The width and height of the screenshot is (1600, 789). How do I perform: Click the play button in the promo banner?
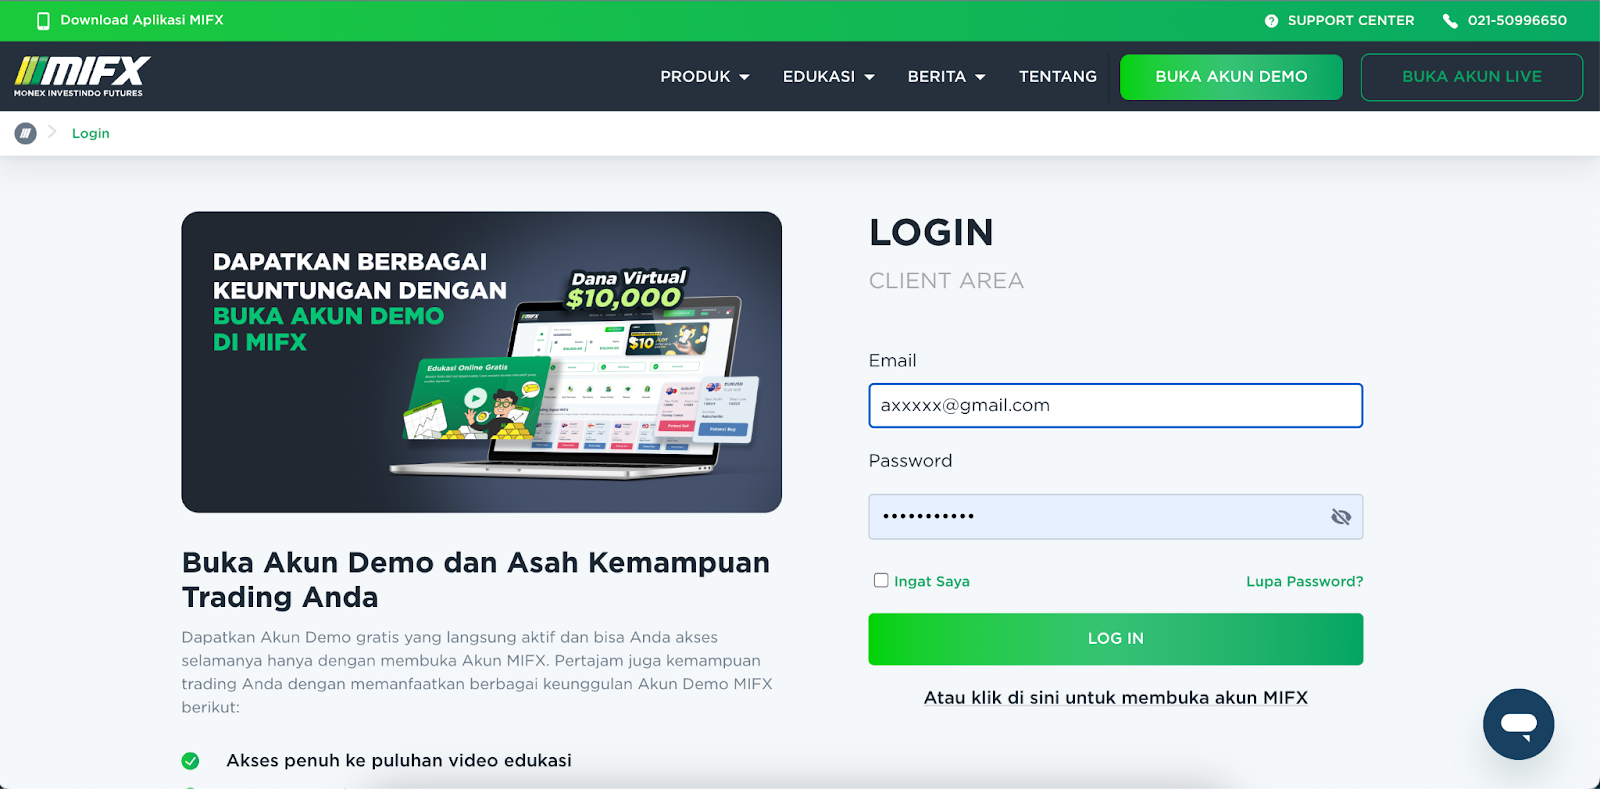click(475, 398)
